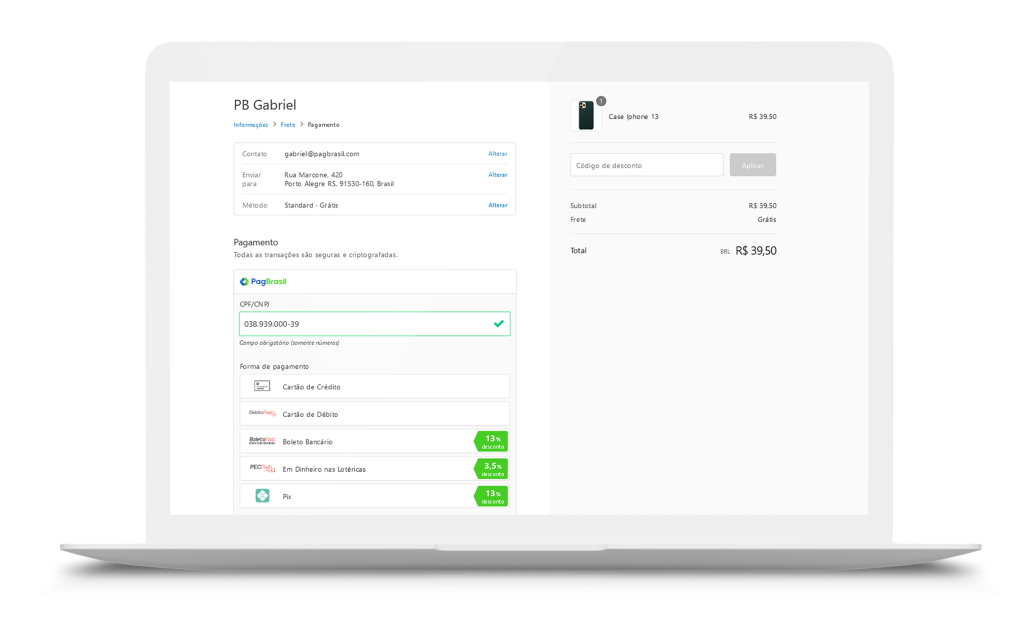Click the green Pix icon

click(262, 496)
